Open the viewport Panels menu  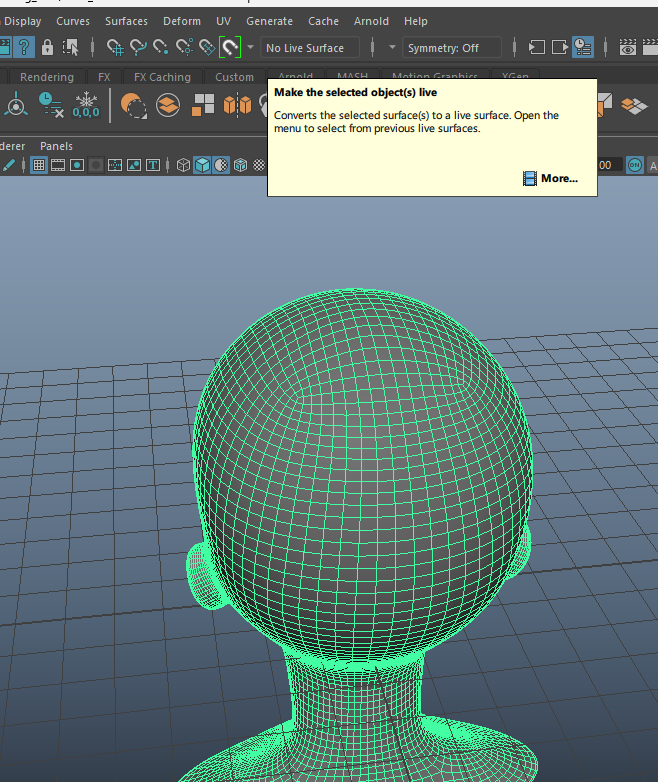(56, 146)
